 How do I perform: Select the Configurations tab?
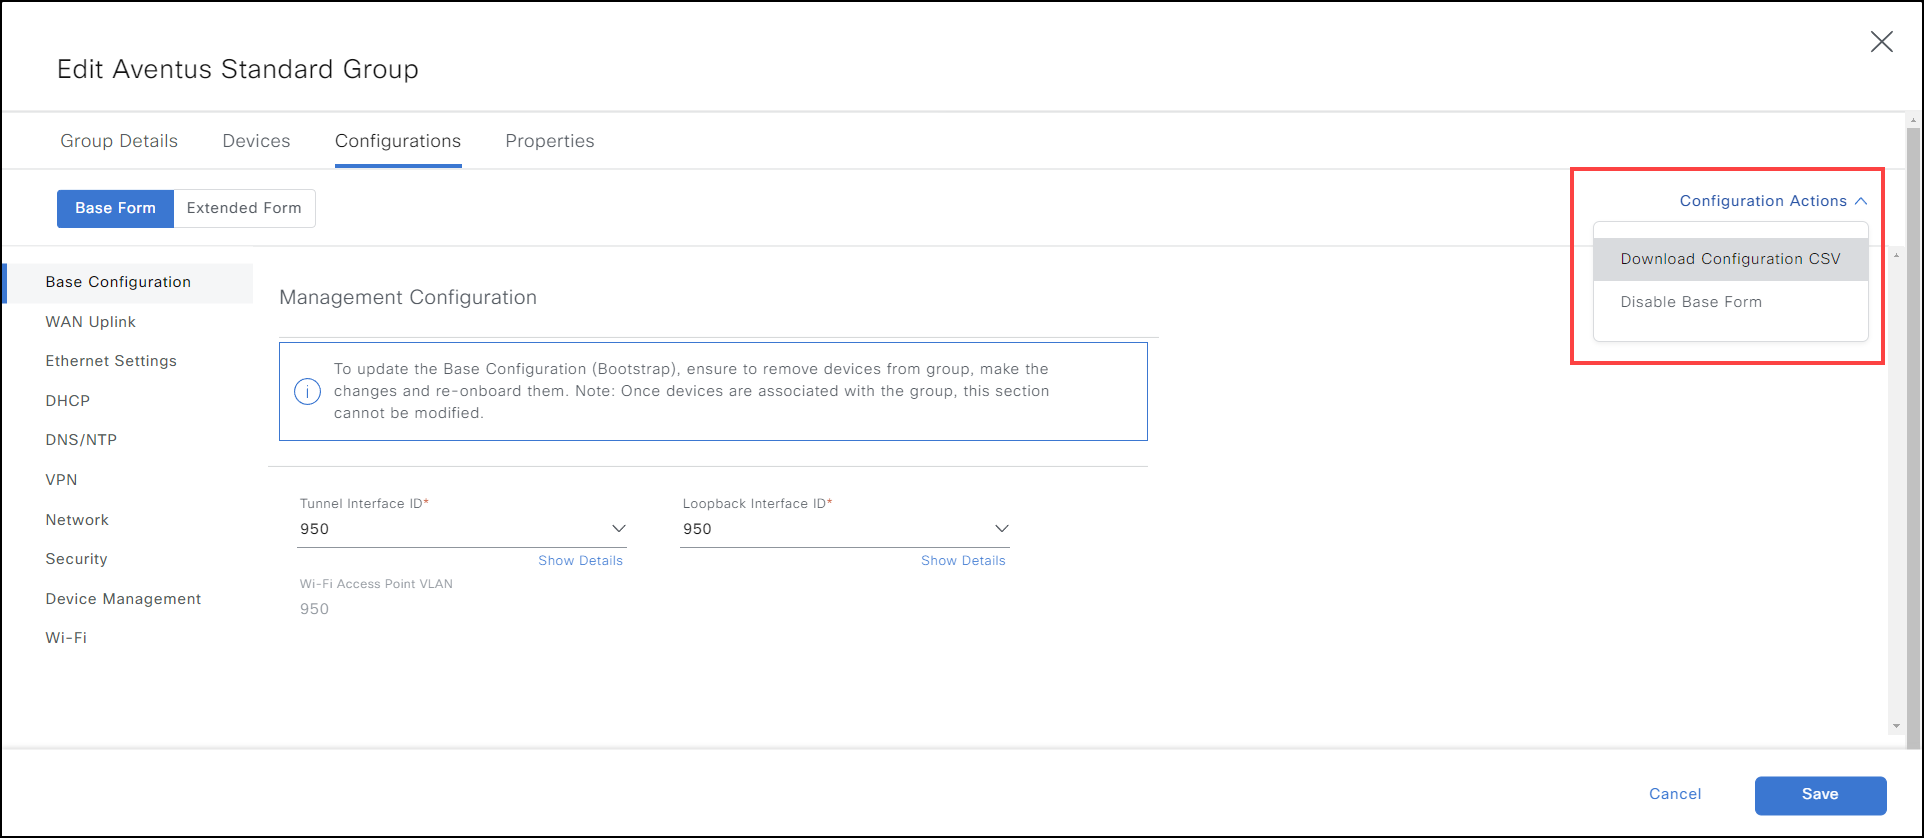click(x=398, y=141)
